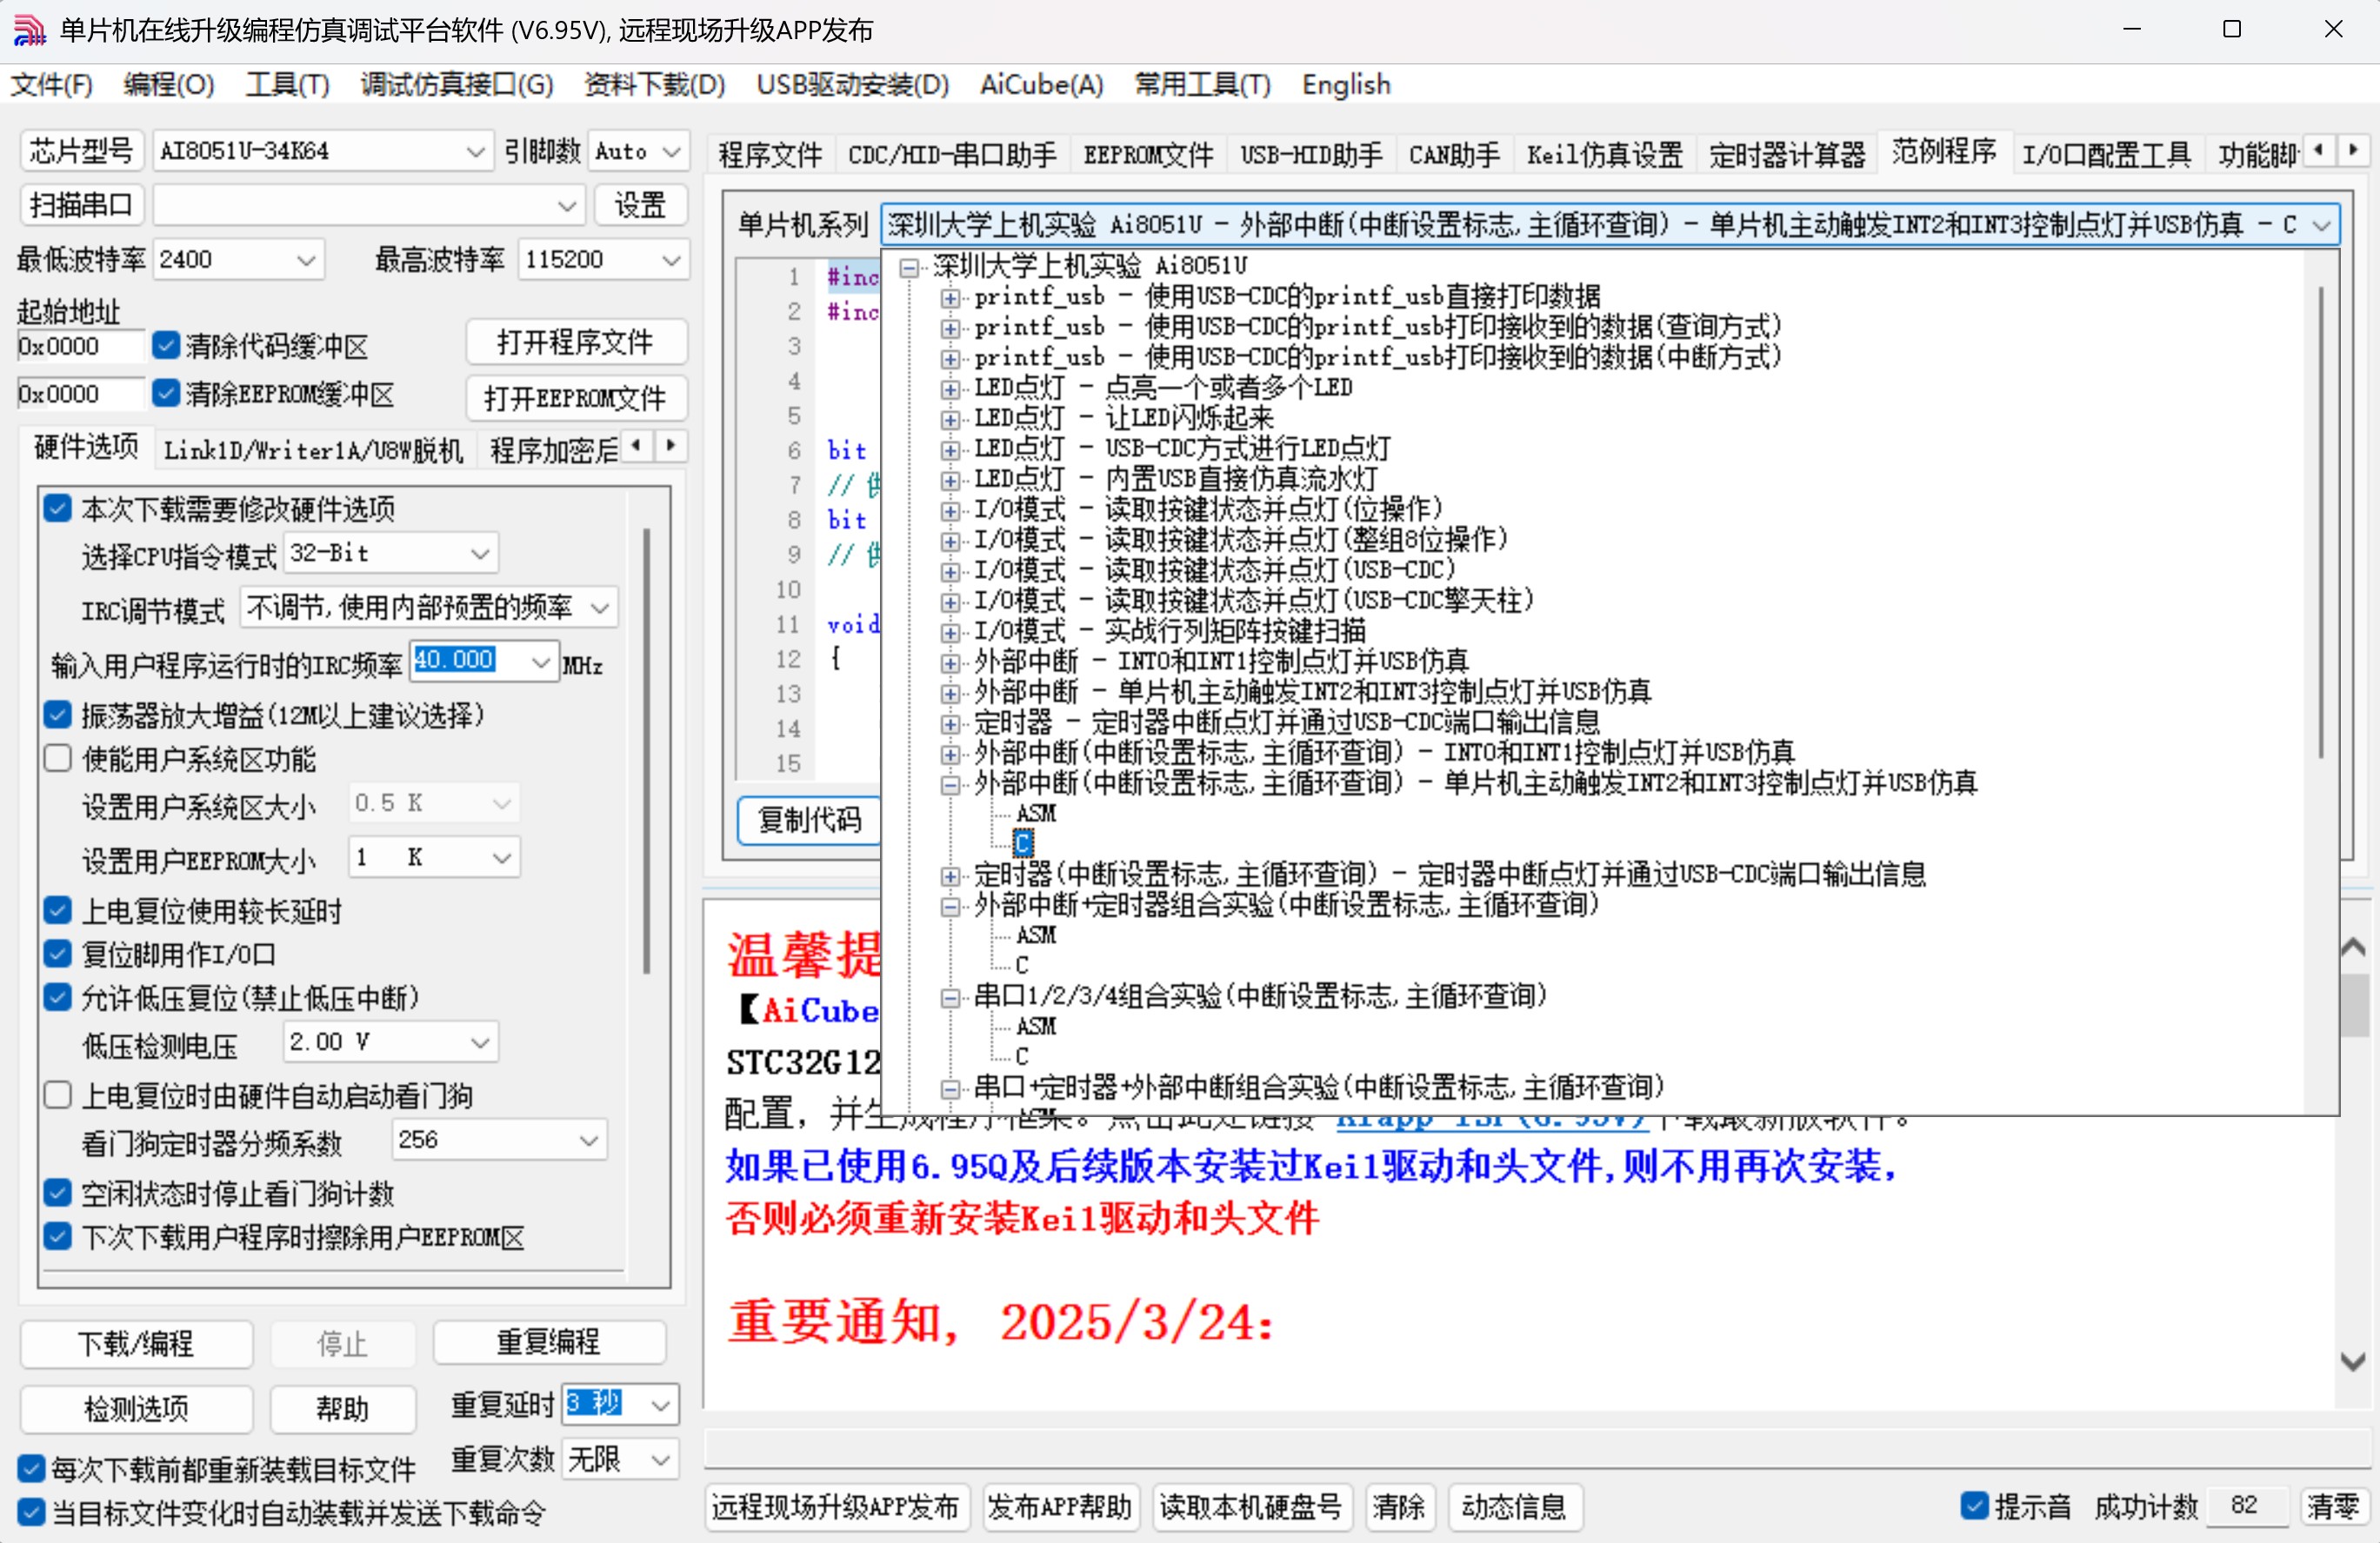
Task: Click the message panel scrollbar thumb
Action: (x=2353, y=1005)
